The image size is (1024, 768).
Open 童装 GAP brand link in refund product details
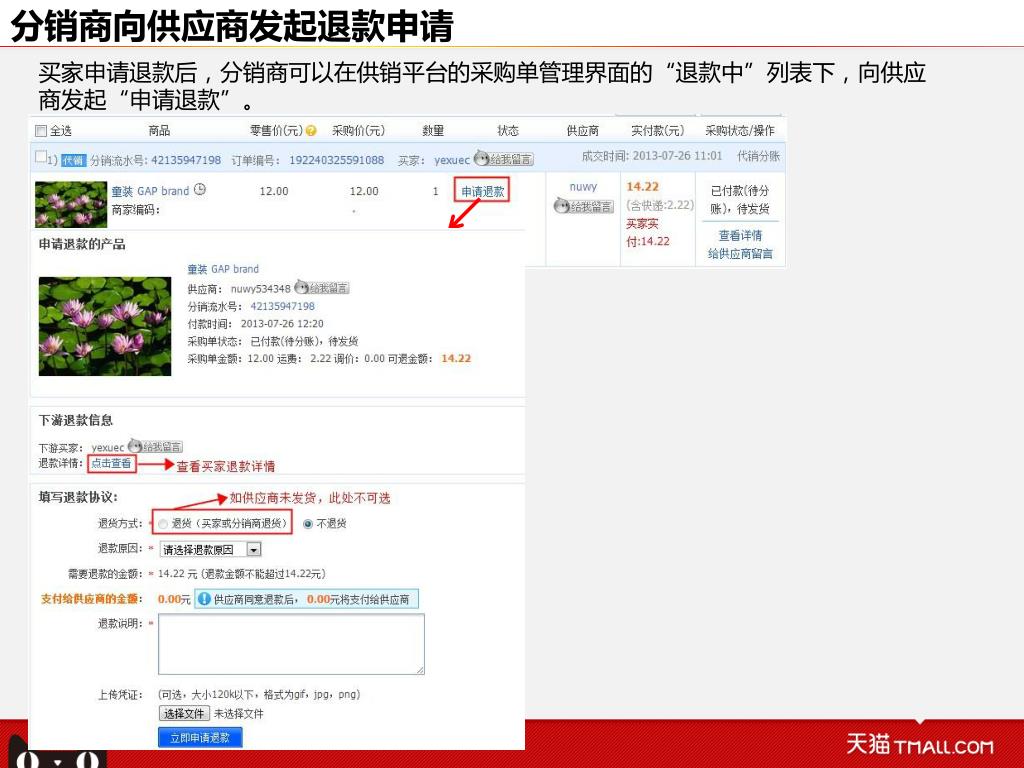click(x=223, y=269)
